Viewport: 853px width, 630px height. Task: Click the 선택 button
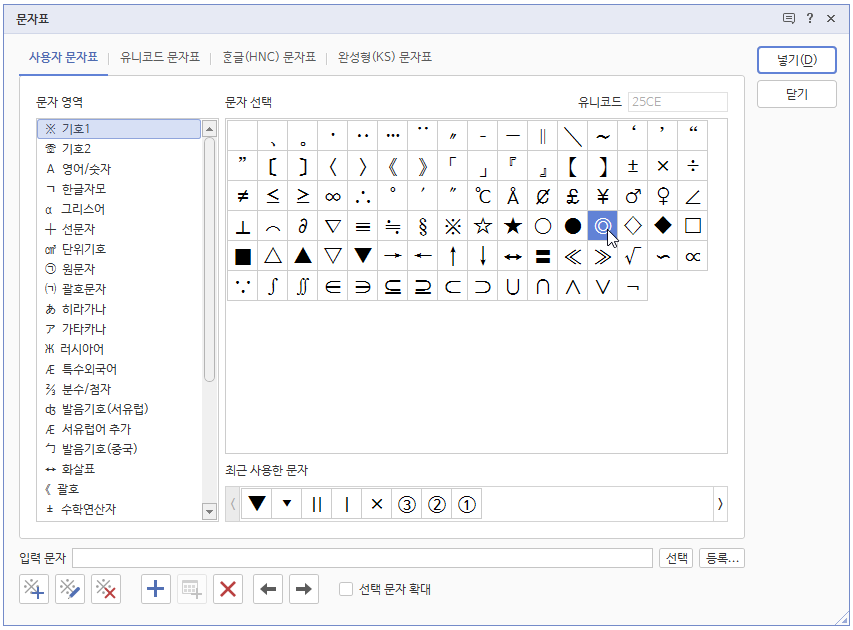click(676, 558)
